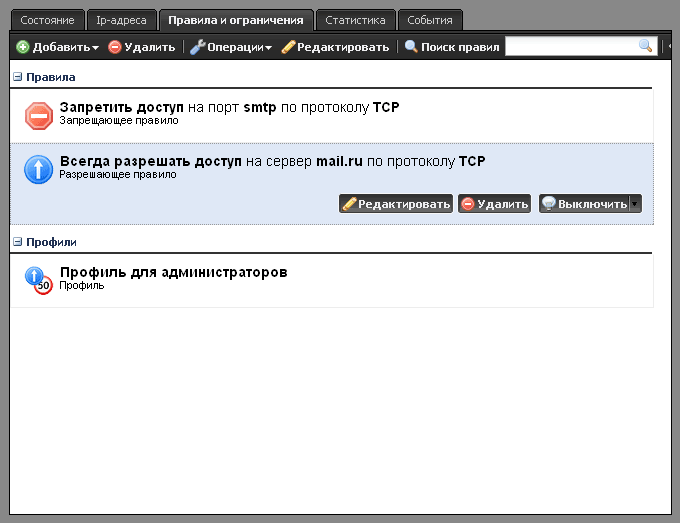Click the red stop icon of the smtp rule
The height and width of the screenshot is (523, 680).
pos(39,116)
